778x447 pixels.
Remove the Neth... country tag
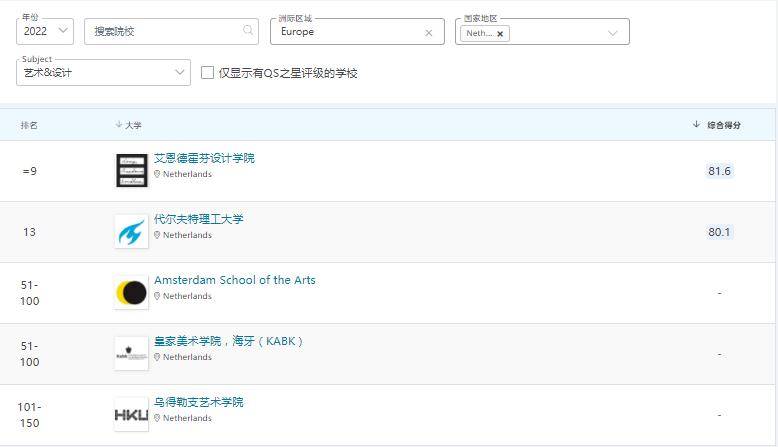(500, 34)
